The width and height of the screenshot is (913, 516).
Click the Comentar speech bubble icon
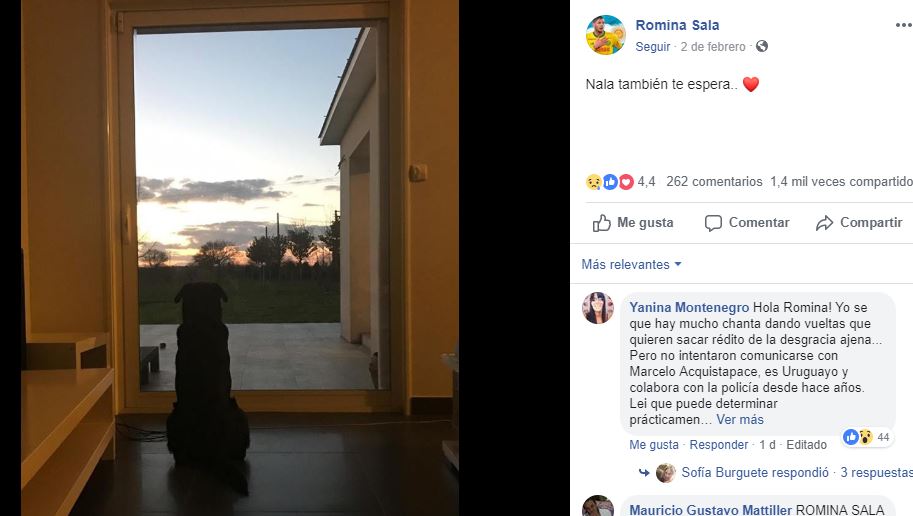click(x=713, y=223)
